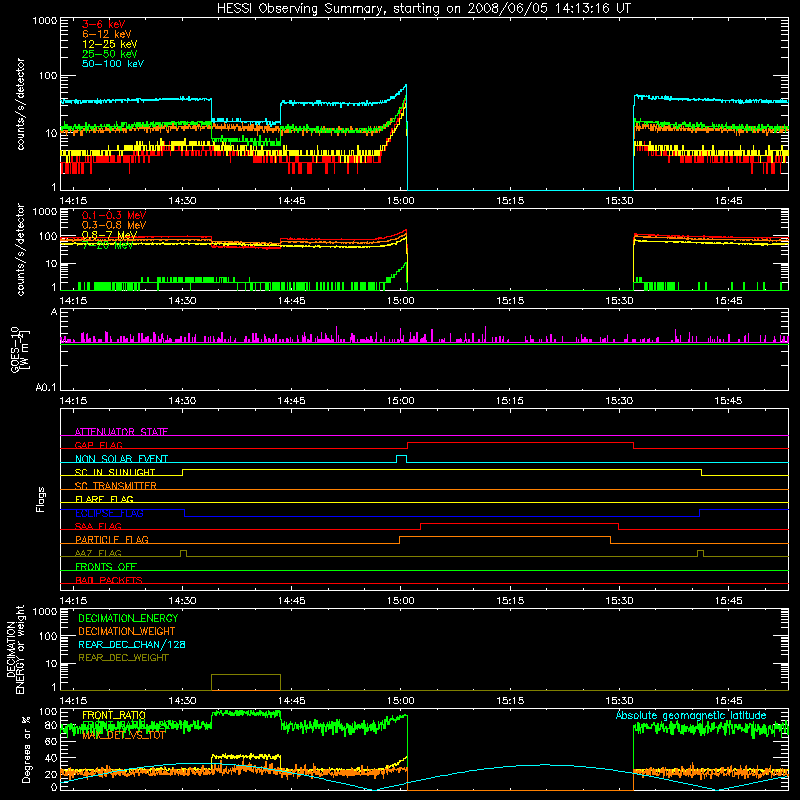The image size is (800, 800).
Task: Click the SAA_FLAG label
Action: click(98, 526)
